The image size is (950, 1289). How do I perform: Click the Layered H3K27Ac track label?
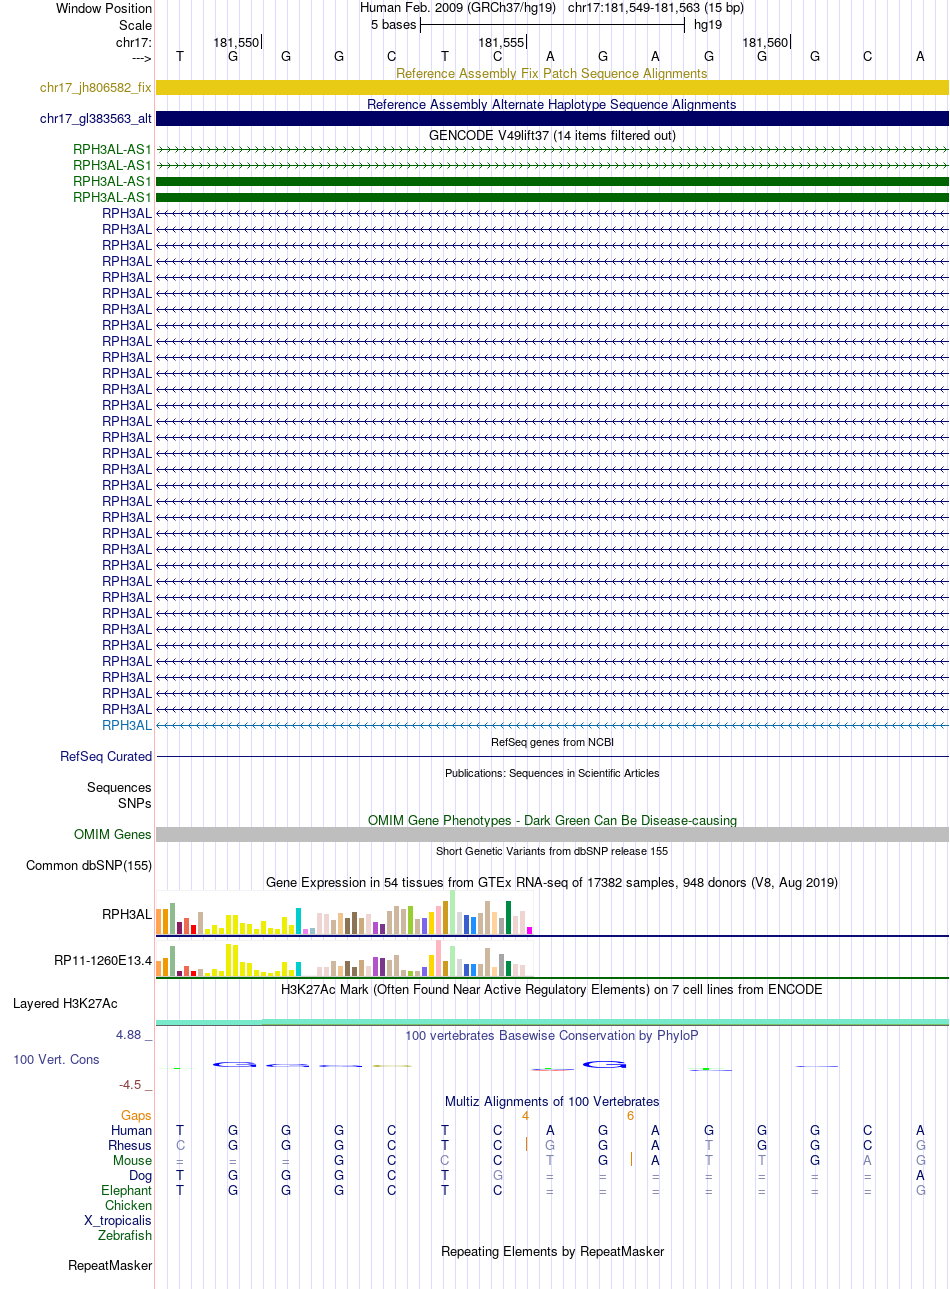coord(65,1003)
